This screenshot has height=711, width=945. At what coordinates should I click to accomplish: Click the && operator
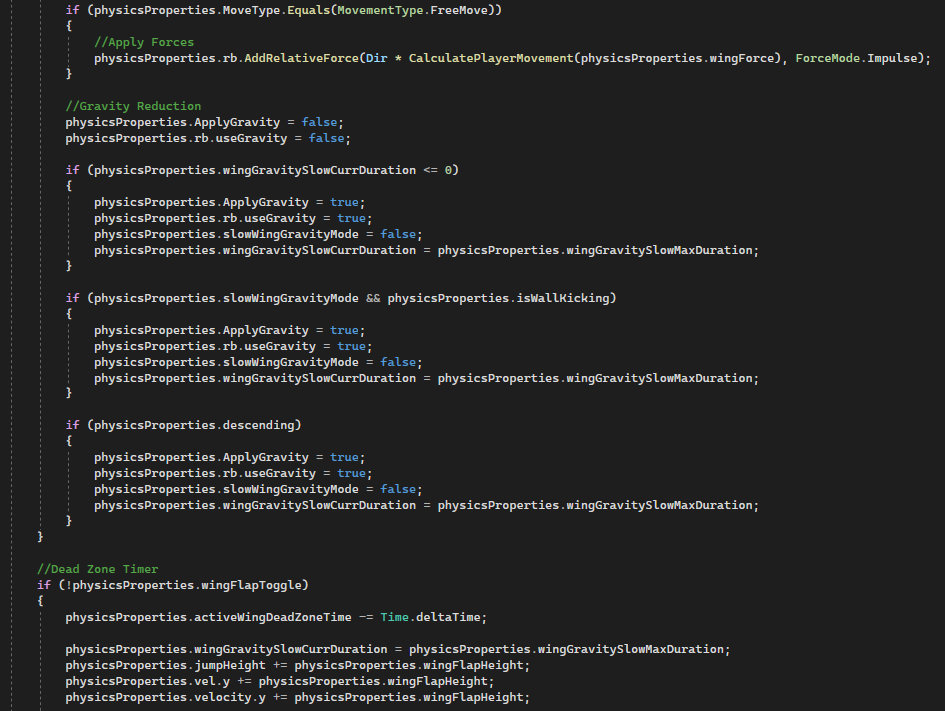[373, 298]
